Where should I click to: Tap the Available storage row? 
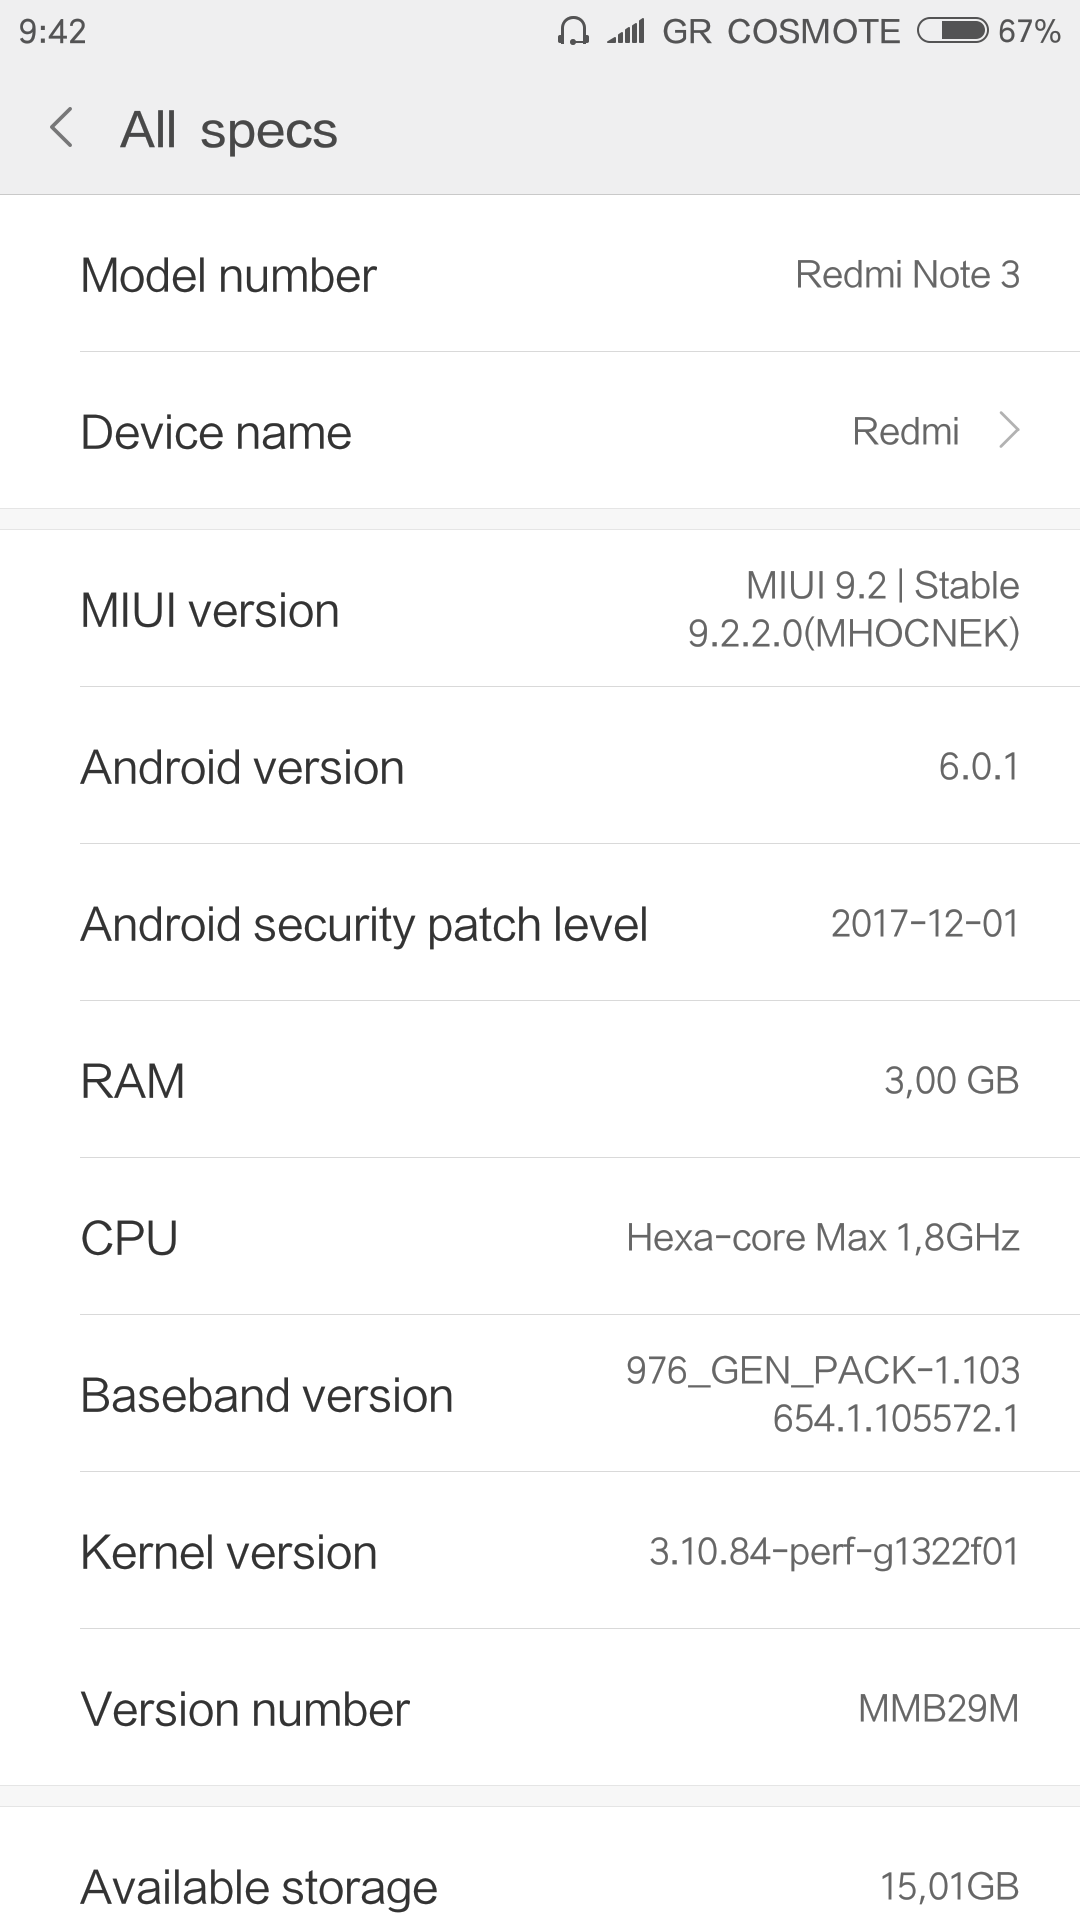tap(540, 1885)
